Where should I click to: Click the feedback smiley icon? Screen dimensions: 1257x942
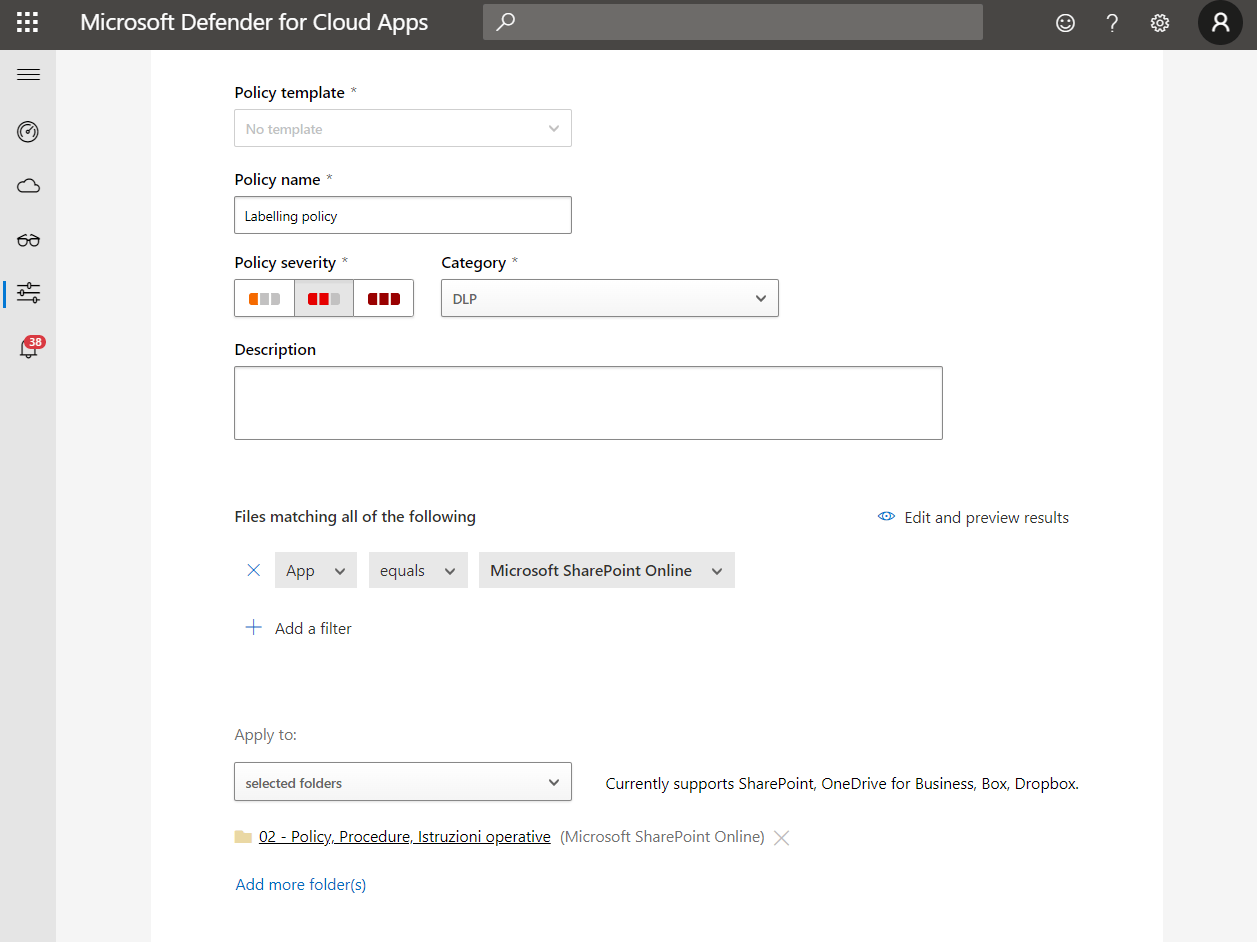pyautogui.click(x=1065, y=23)
